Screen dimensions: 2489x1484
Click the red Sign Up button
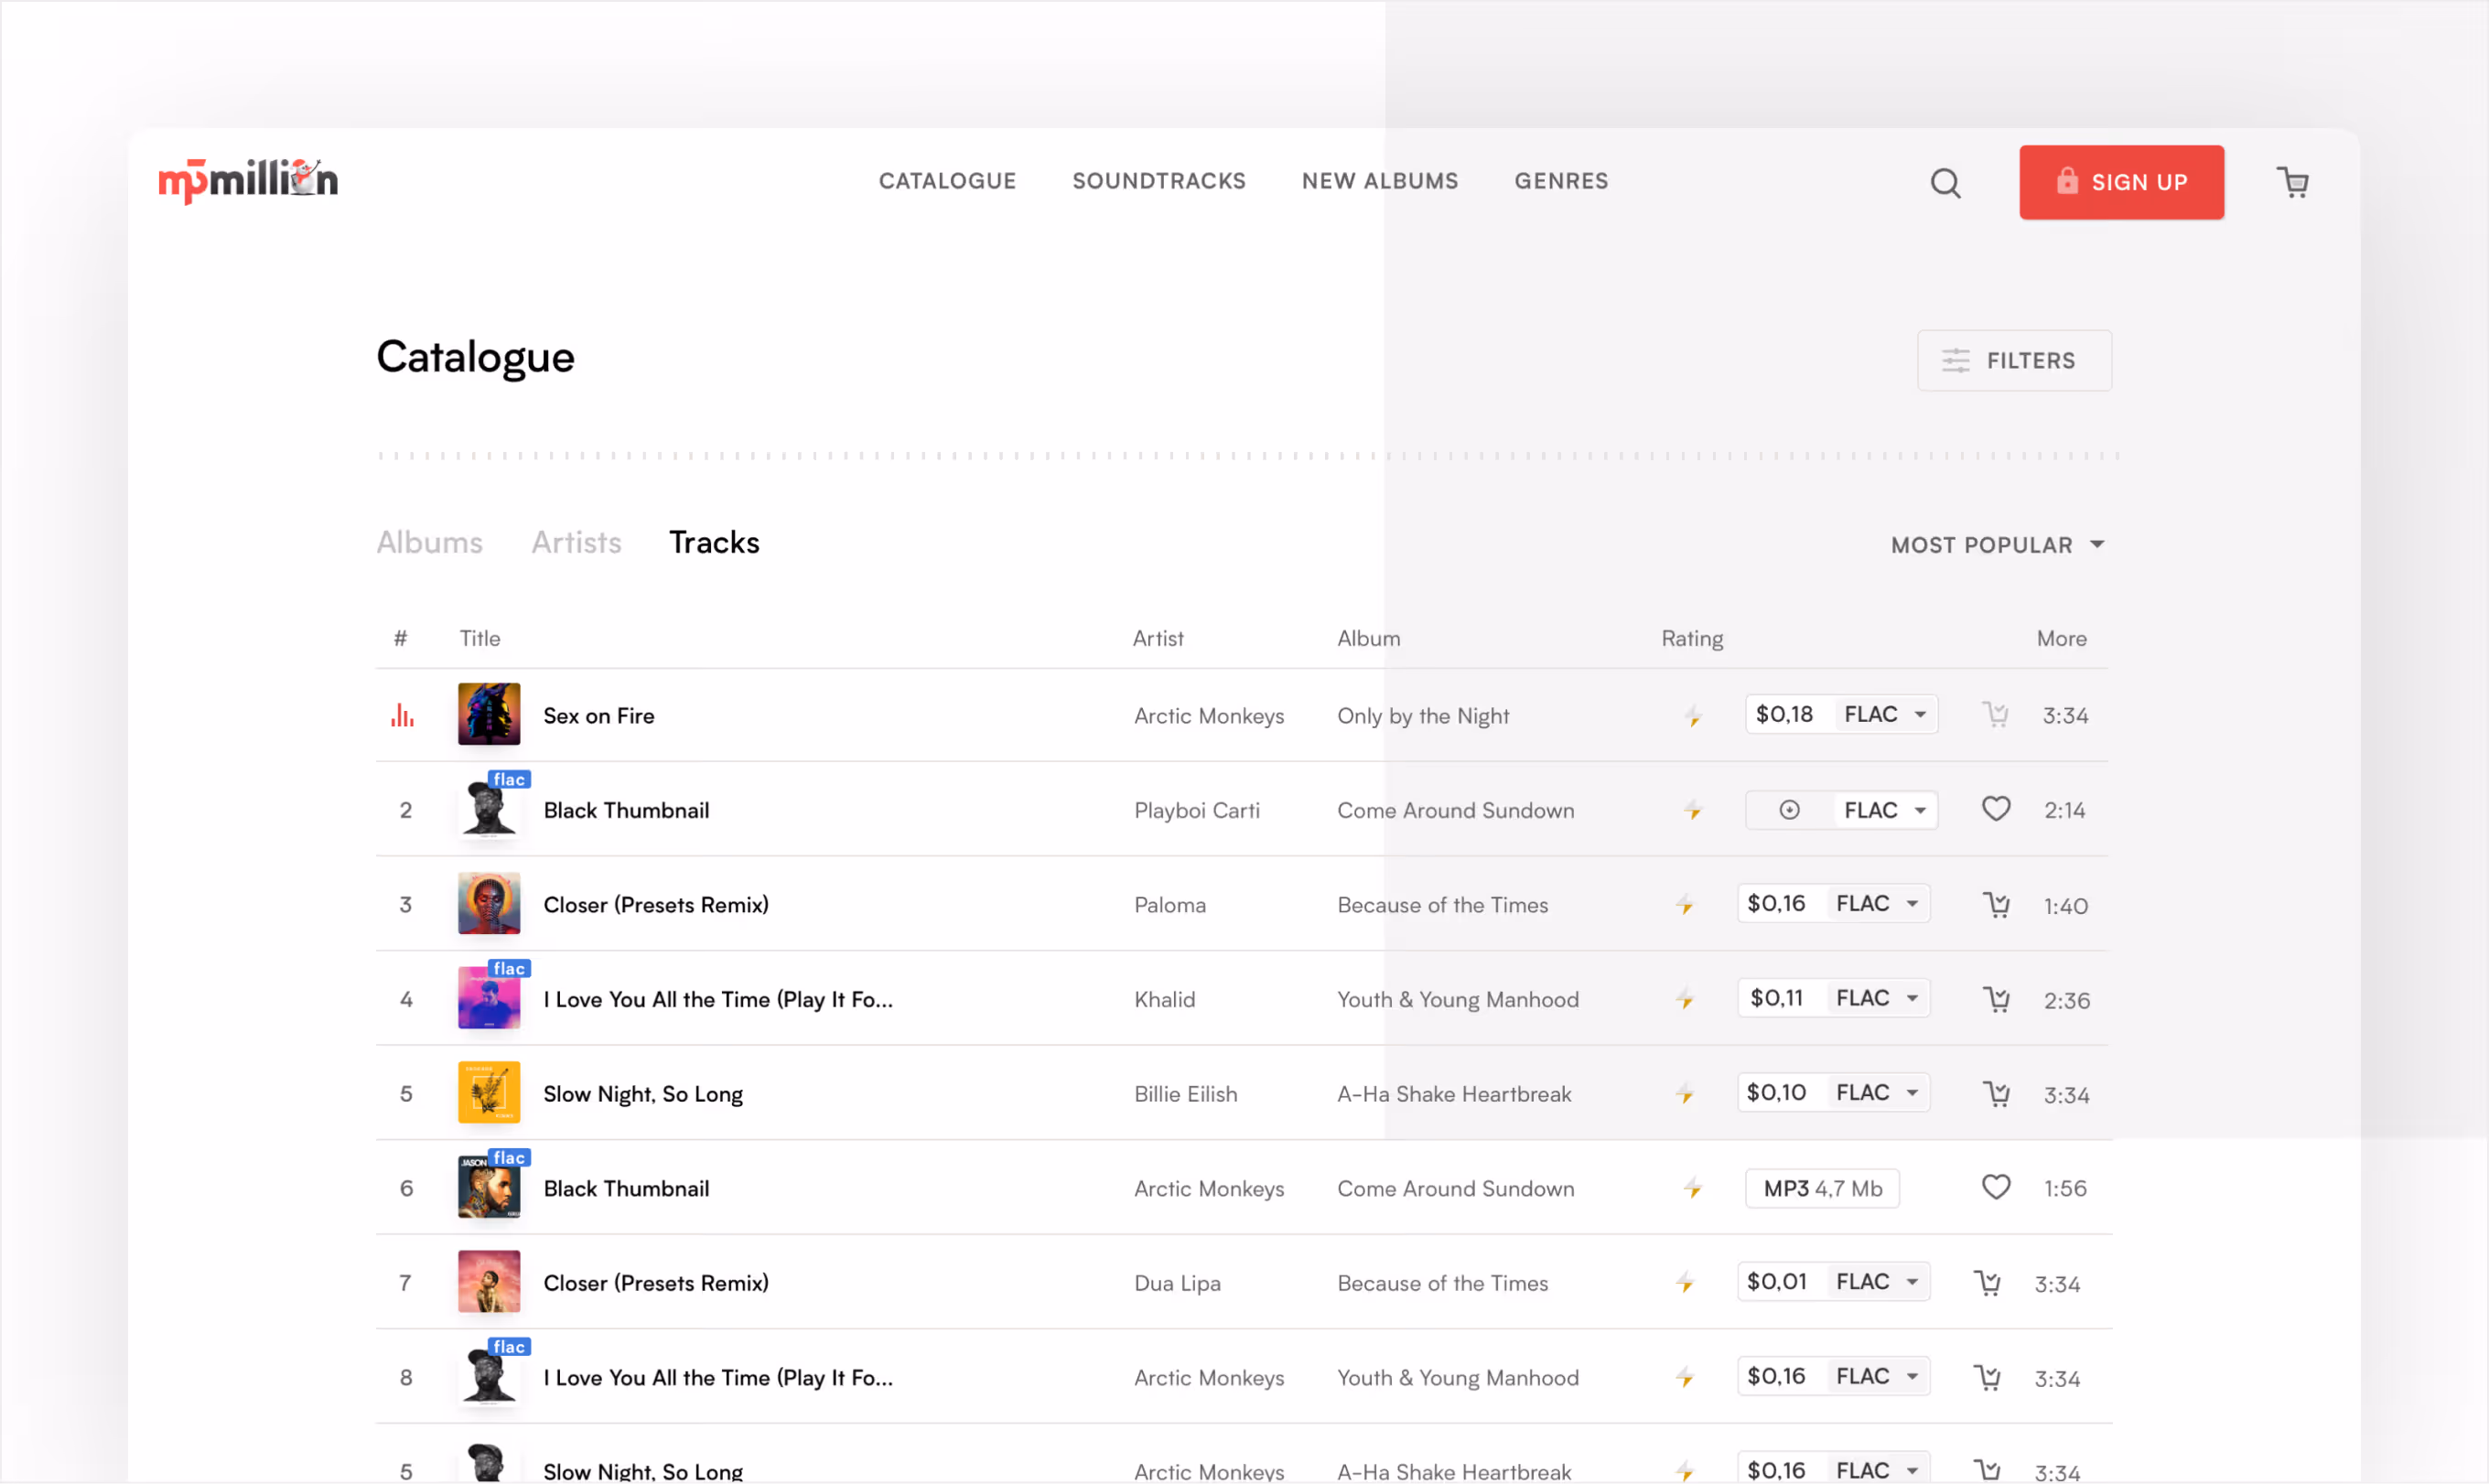[2120, 182]
